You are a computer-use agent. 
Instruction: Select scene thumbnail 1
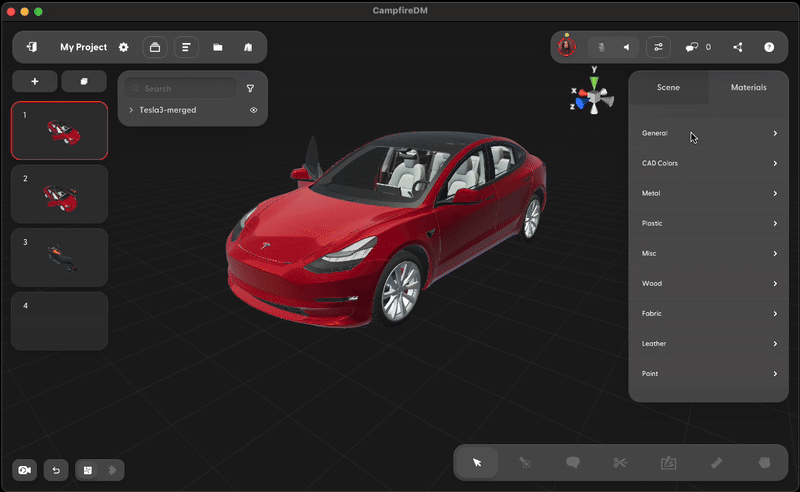pyautogui.click(x=59, y=131)
